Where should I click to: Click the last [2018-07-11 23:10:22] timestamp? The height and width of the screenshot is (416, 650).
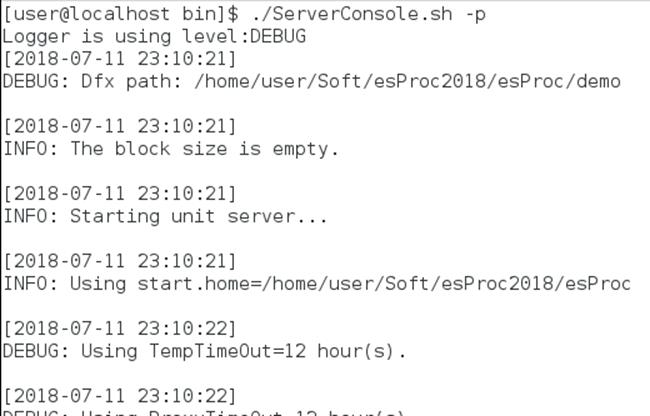tap(119, 396)
